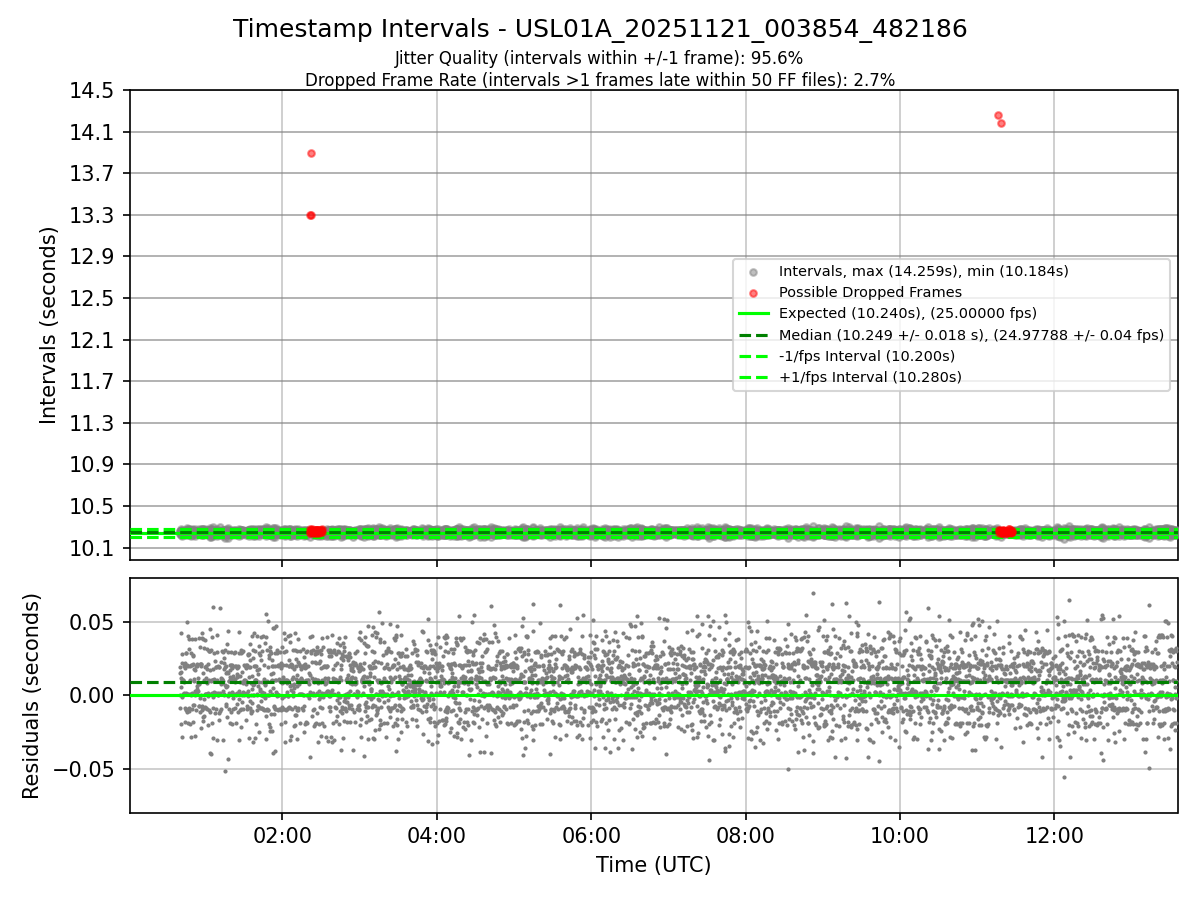Click the legend entry "Intervals, max (14.259s), min (10.184s)"
Image resolution: width=1200 pixels, height=900 pixels.
(x=924, y=271)
